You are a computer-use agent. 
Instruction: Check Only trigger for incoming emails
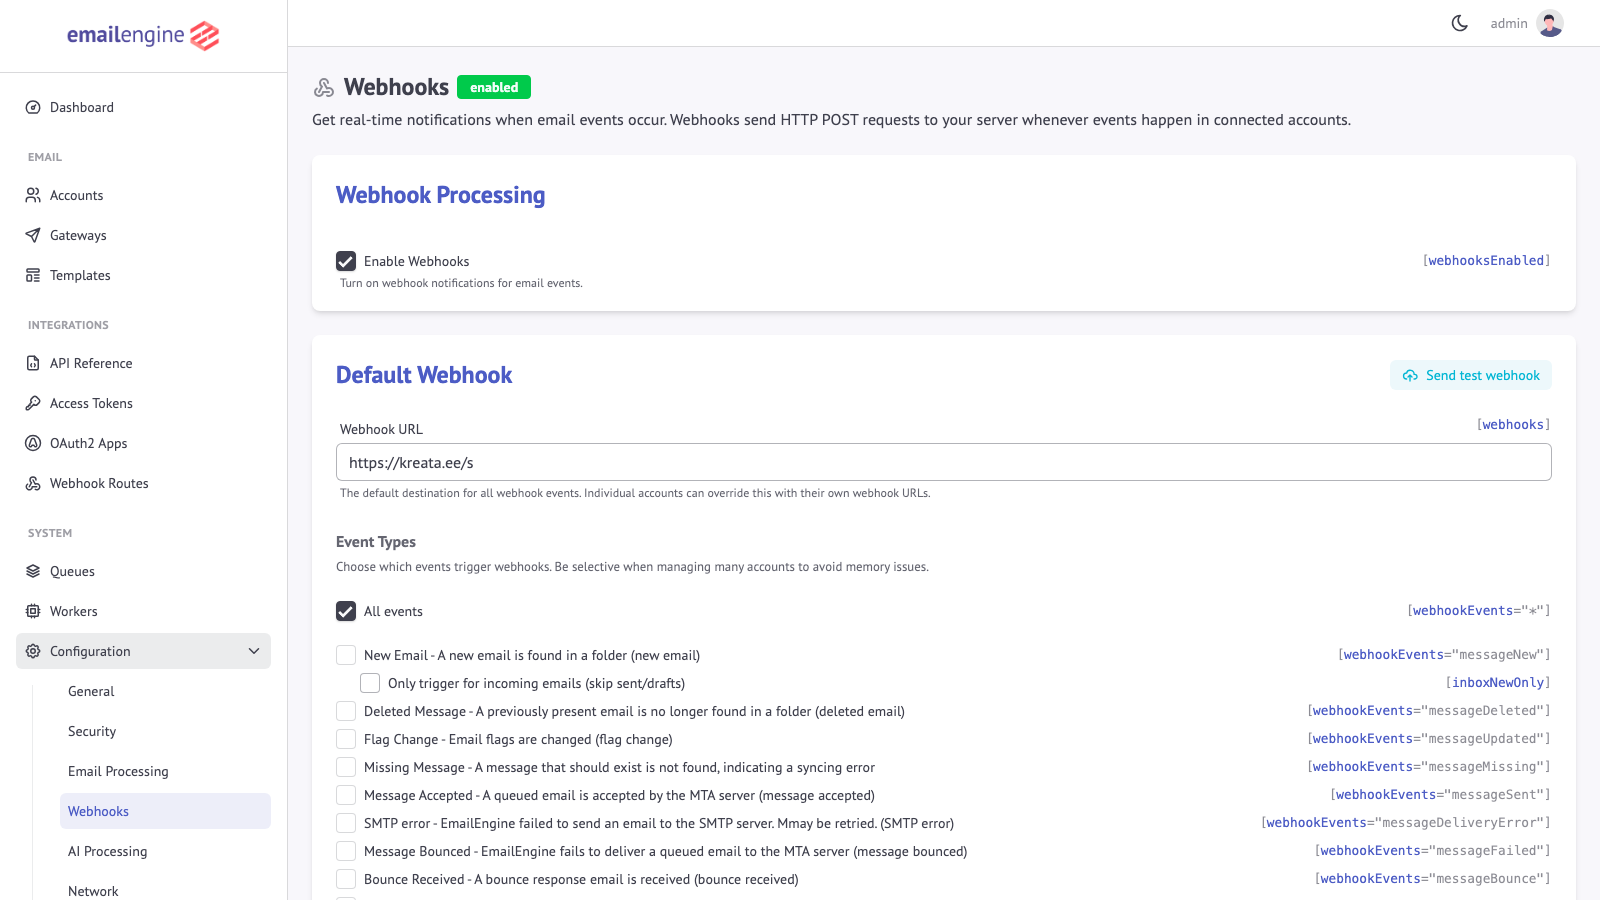(x=370, y=683)
